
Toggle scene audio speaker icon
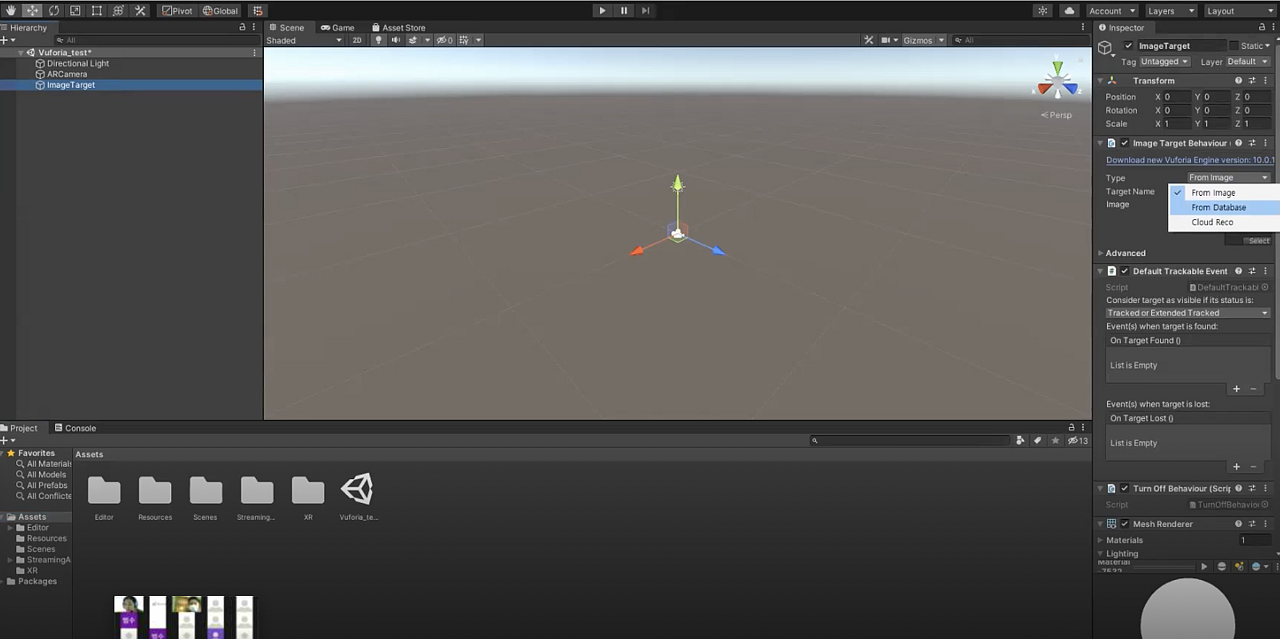[x=396, y=40]
